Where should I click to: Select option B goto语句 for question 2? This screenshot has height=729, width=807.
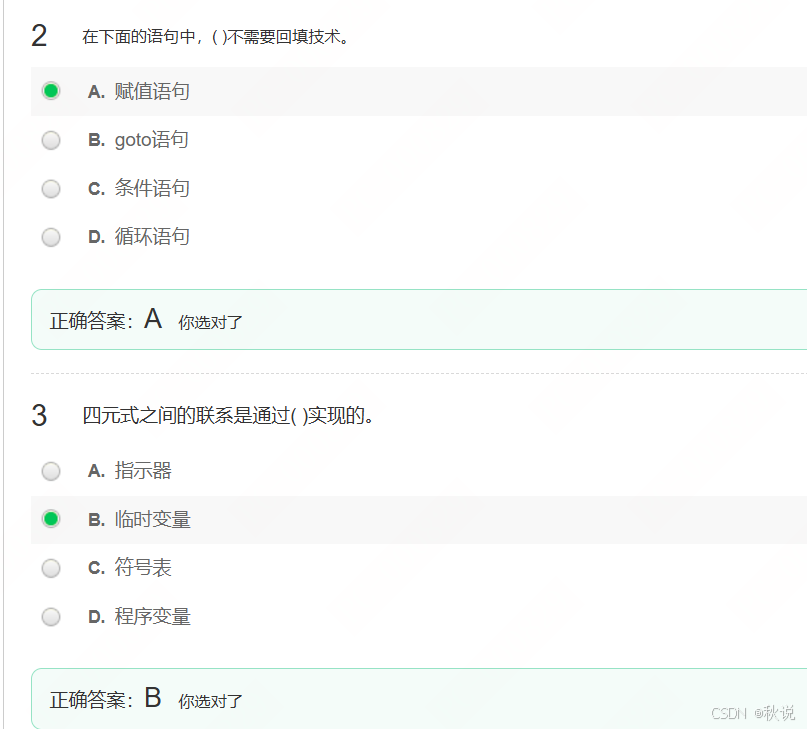(51, 140)
